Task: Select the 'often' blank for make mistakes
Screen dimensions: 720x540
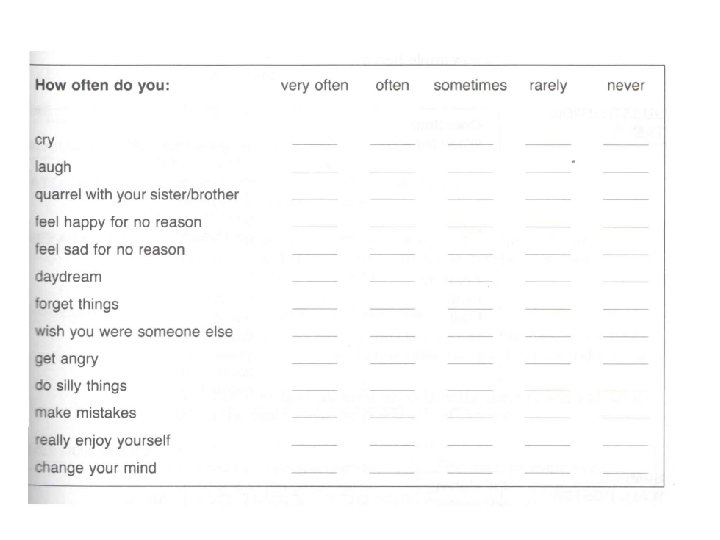Action: (392, 415)
